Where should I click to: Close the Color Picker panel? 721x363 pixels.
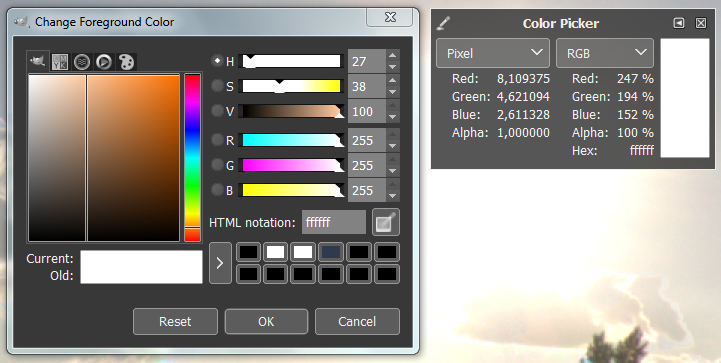click(701, 23)
